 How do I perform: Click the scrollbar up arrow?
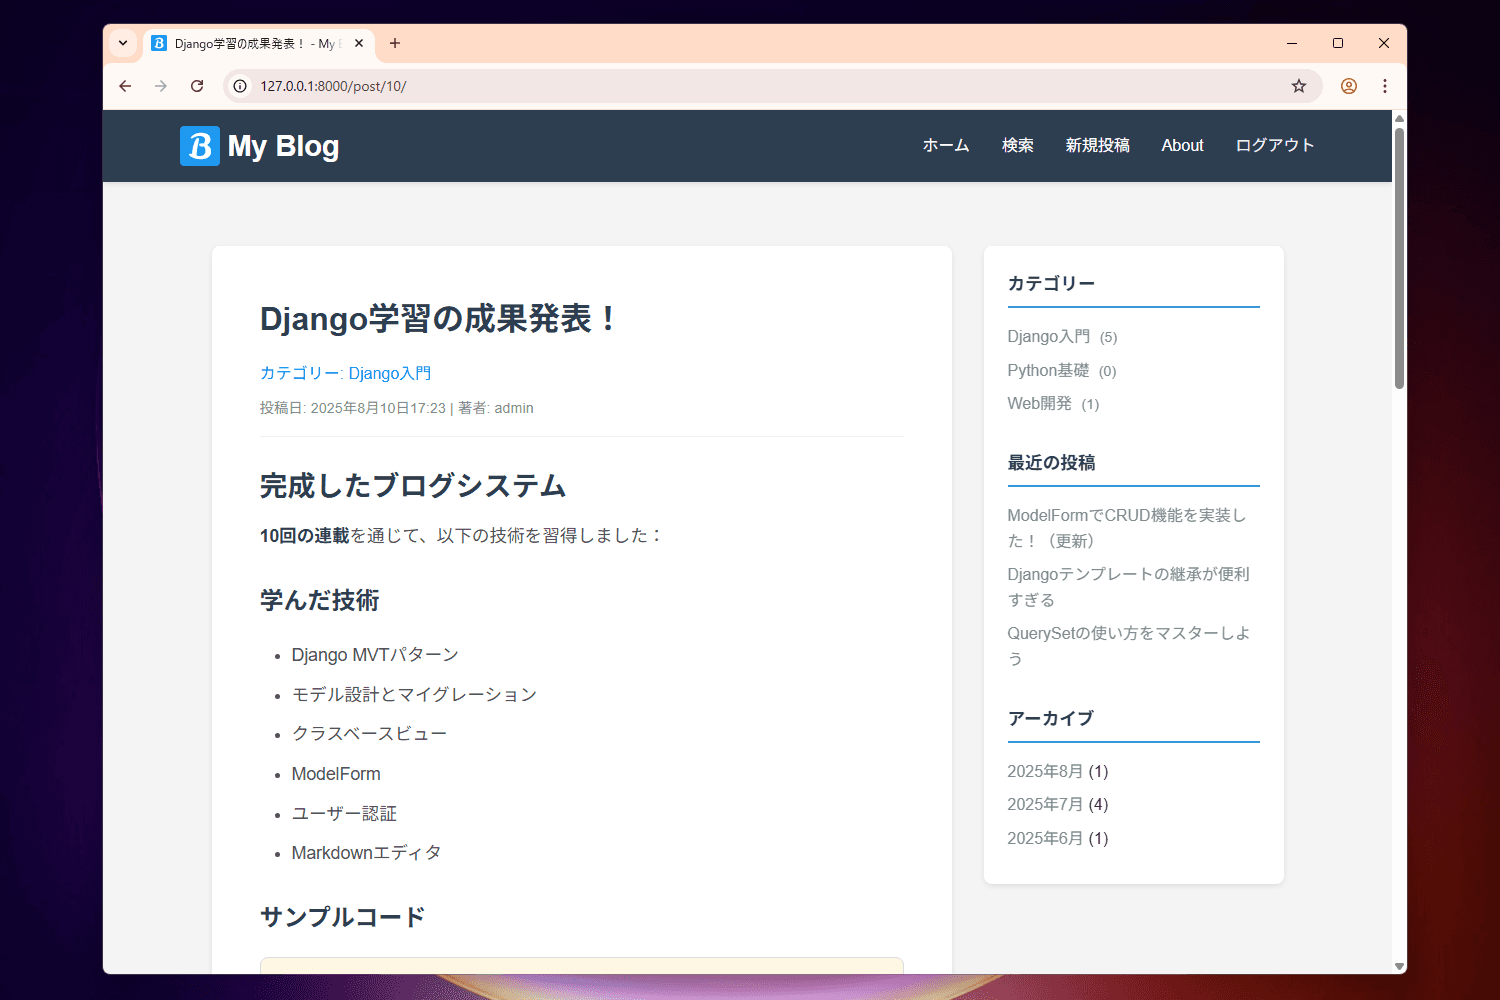(1399, 118)
